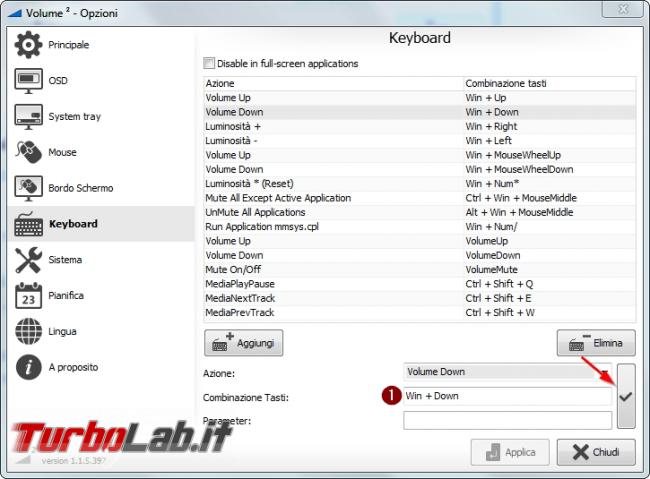Select the OSD monitor icon
650x479 pixels.
(28, 81)
